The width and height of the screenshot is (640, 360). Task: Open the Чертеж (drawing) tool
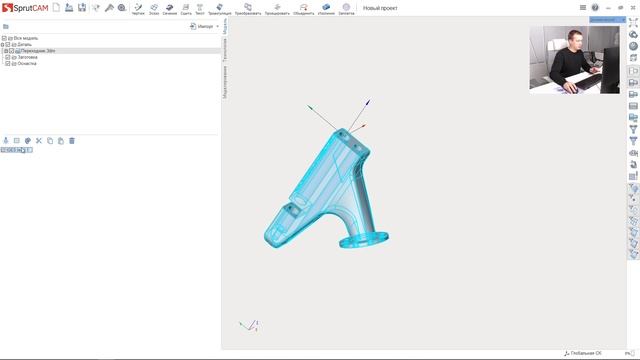[138, 9]
